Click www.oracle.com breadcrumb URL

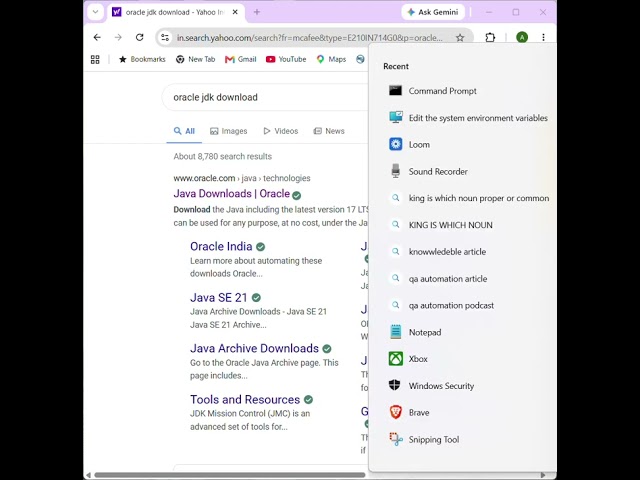coord(204,178)
